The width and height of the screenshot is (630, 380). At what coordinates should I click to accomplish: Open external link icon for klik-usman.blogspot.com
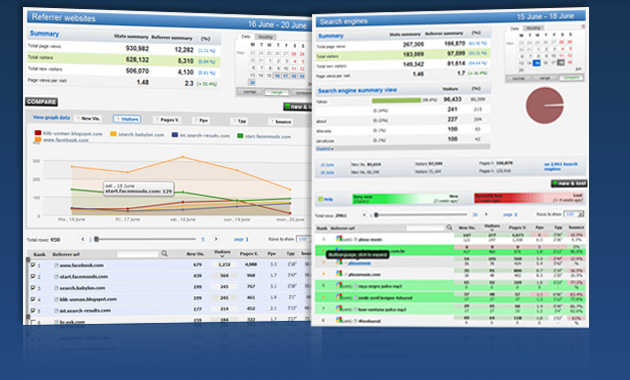[x=56, y=299]
